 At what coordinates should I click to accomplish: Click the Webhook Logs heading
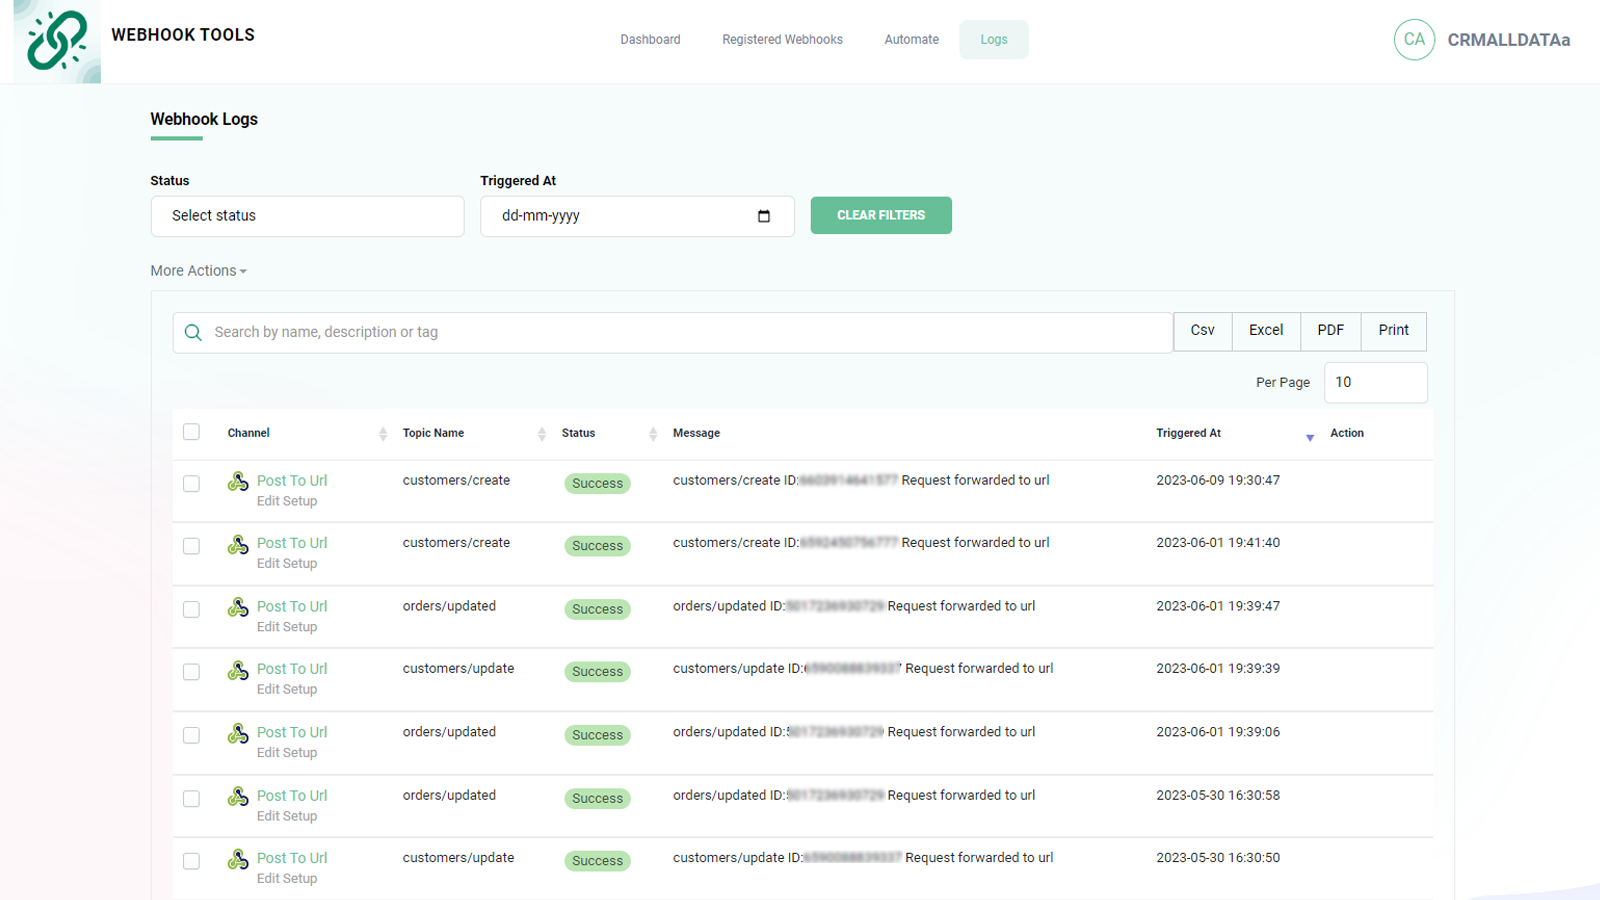(204, 119)
